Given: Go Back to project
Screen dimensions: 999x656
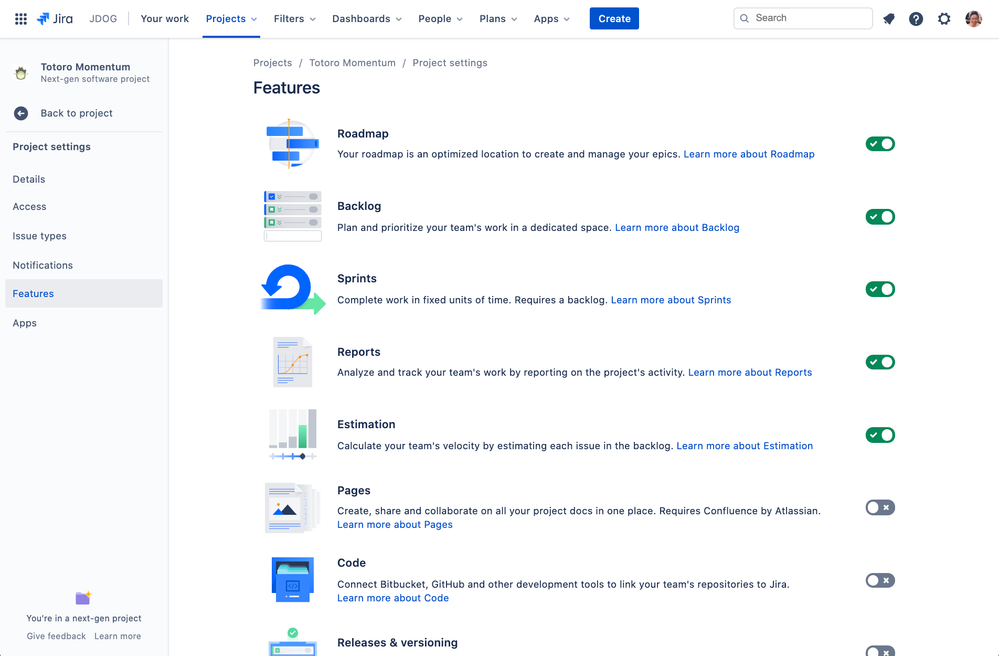Looking at the screenshot, I should coord(76,113).
